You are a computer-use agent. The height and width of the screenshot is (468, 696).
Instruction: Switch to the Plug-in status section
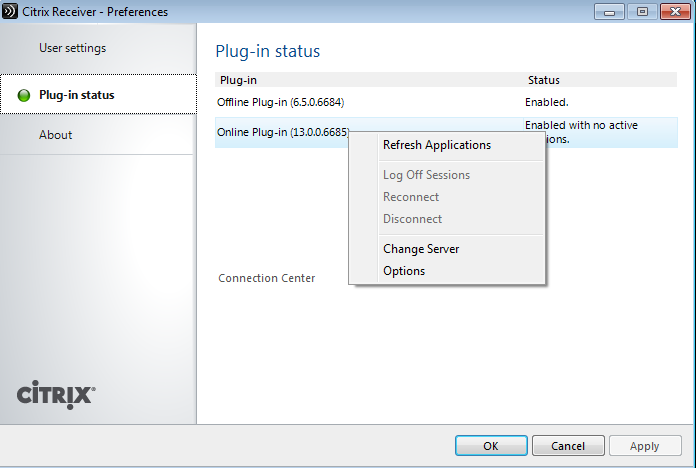click(76, 95)
